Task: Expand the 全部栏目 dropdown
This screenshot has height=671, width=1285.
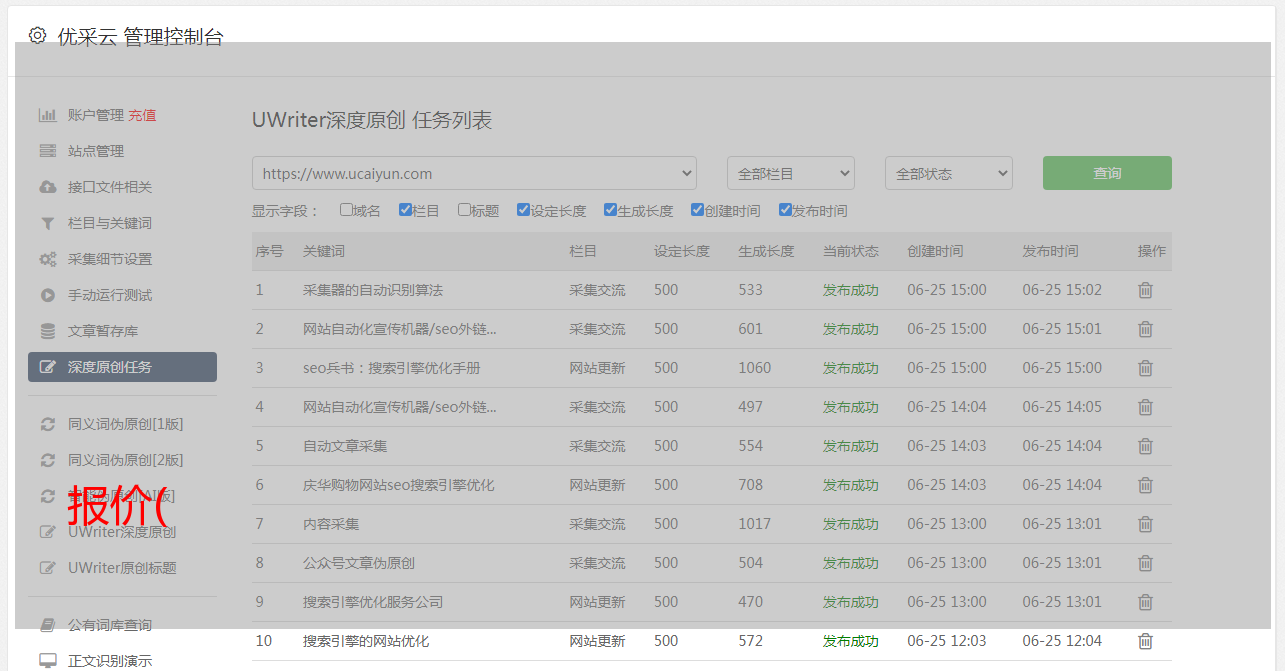Action: point(790,173)
